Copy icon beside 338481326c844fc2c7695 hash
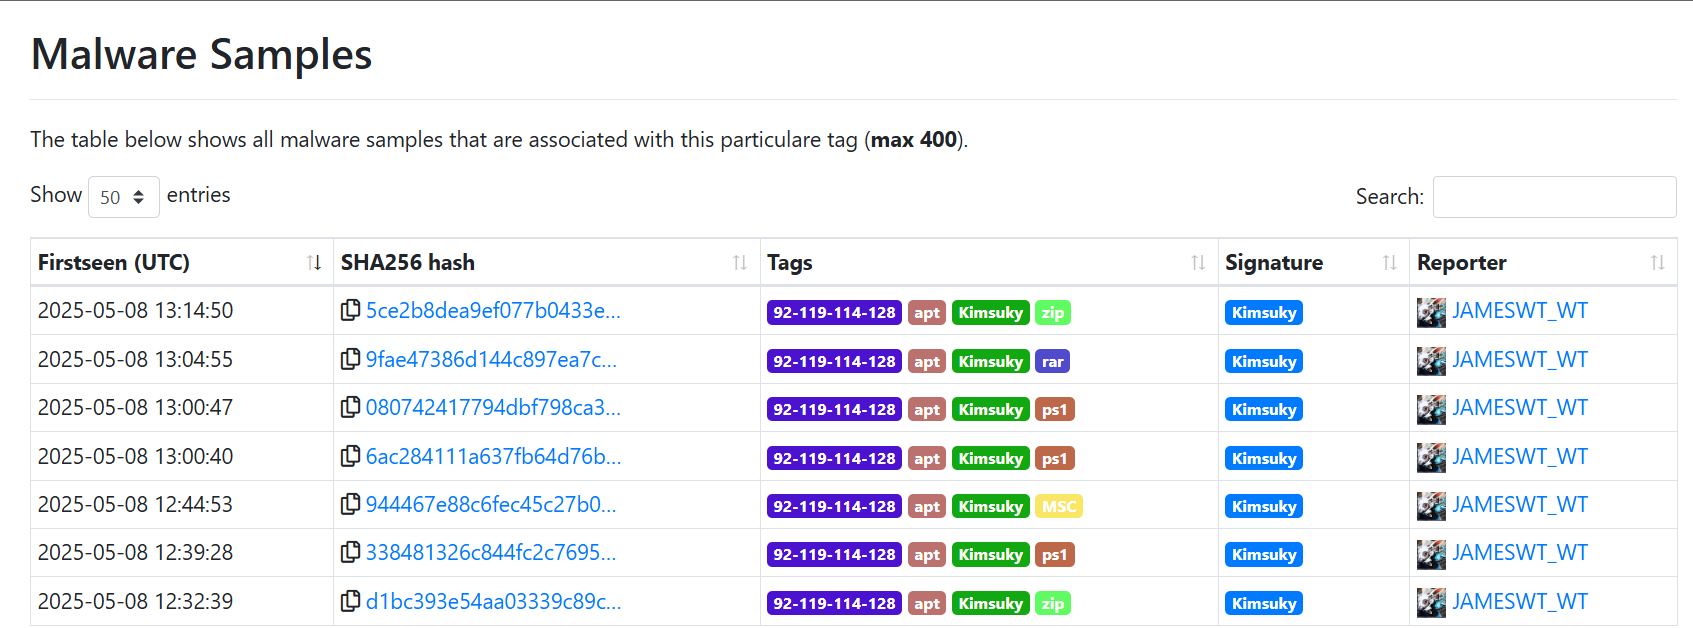1693x628 pixels. click(350, 553)
